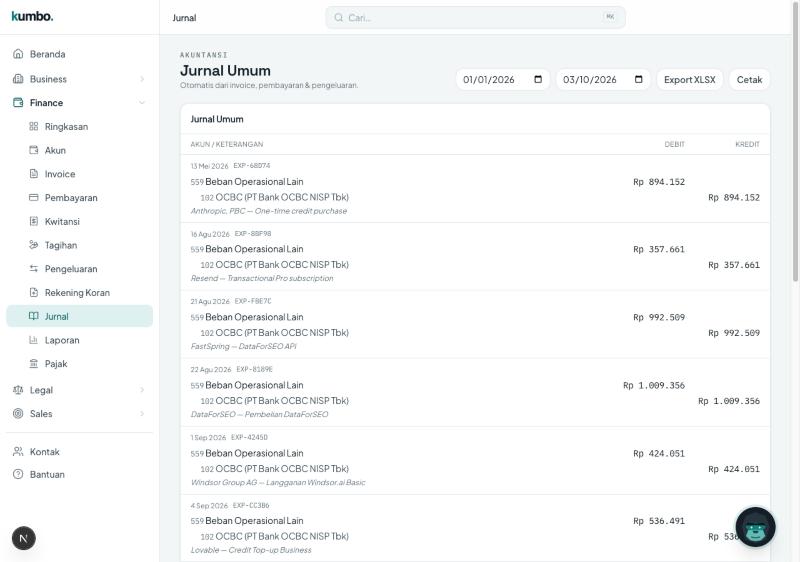Click note 'Anthropic, PBC — One-time credit purchase'

[x=268, y=211]
